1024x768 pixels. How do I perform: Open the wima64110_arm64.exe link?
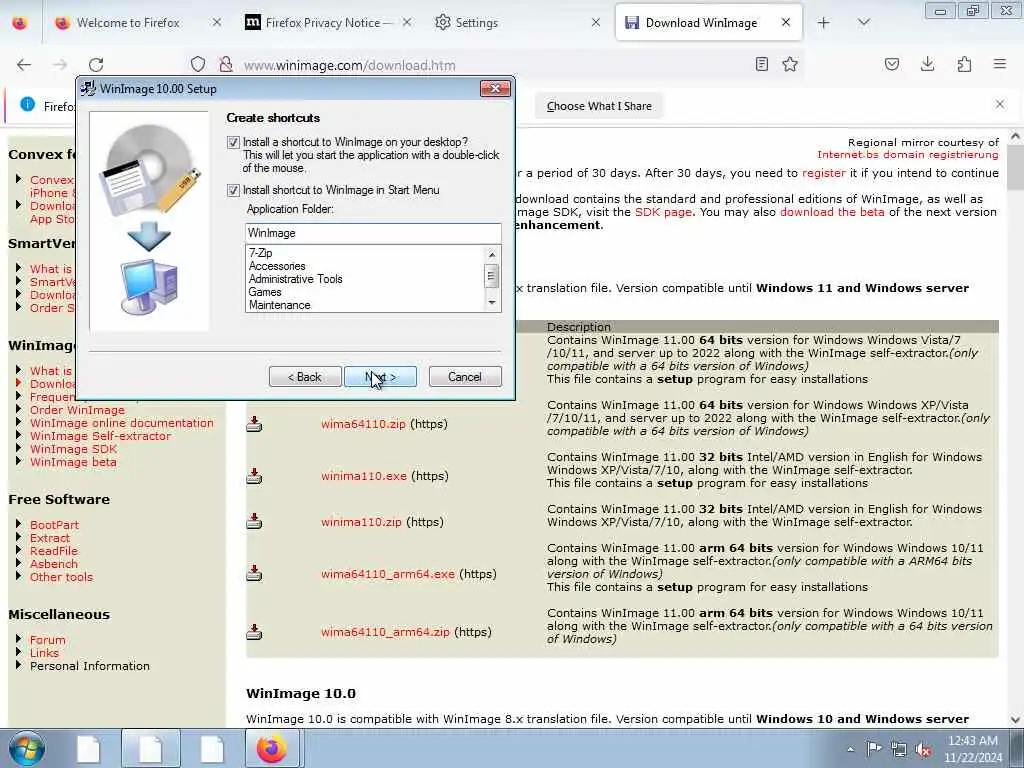pos(387,574)
